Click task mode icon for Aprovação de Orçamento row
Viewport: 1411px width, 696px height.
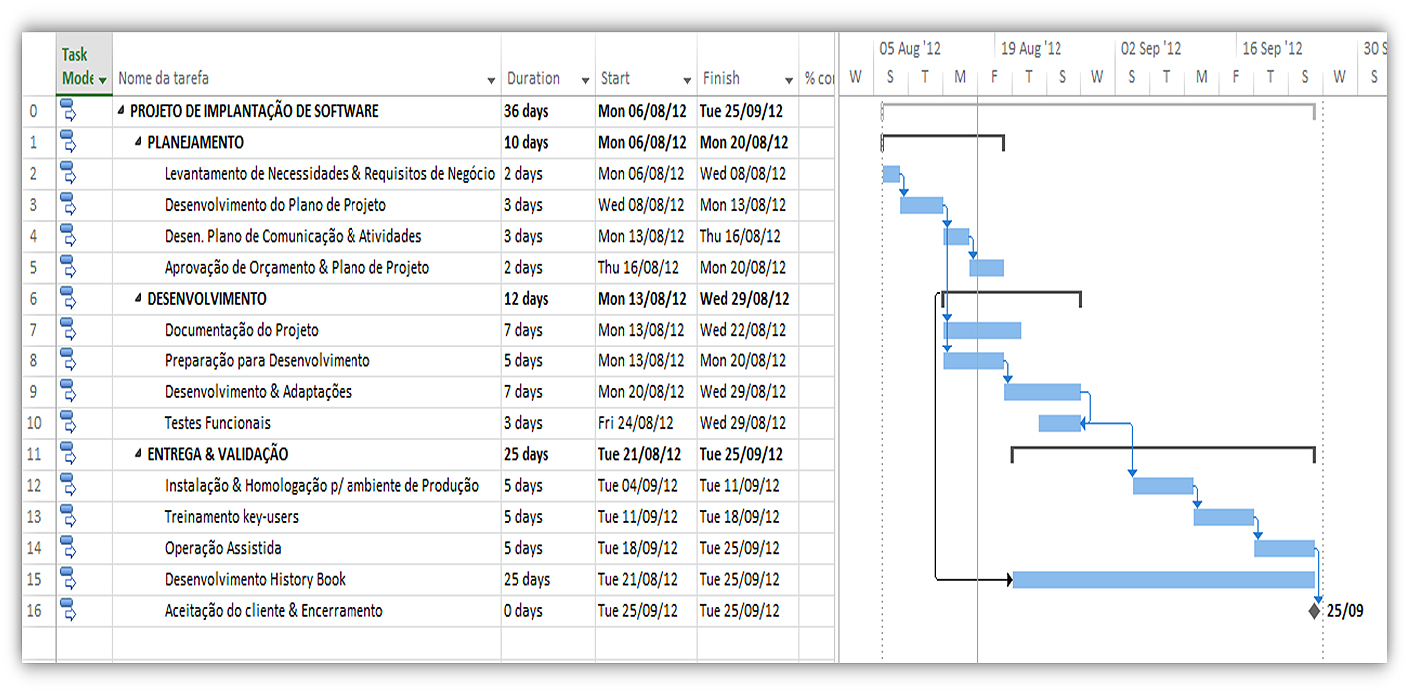pos(68,267)
